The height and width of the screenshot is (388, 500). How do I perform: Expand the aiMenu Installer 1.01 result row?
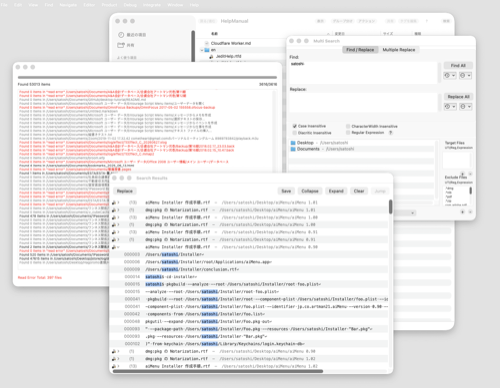(x=118, y=202)
